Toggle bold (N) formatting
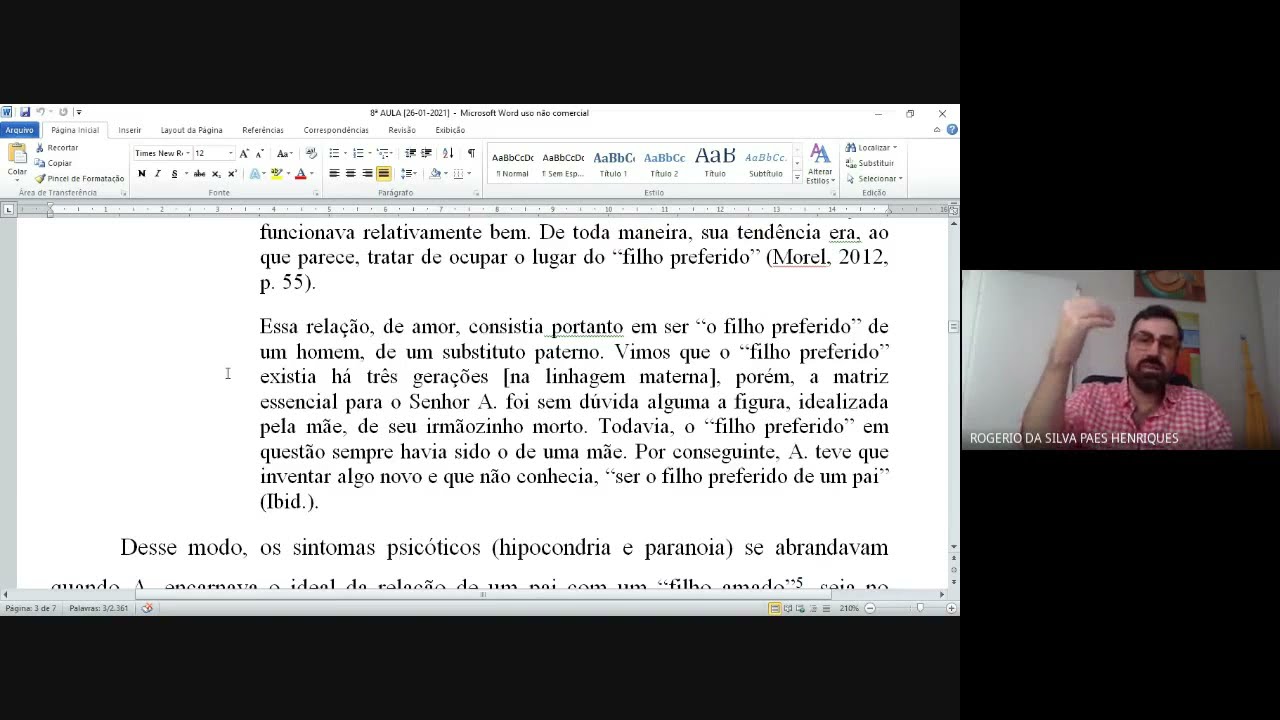This screenshot has width=1280, height=720. [x=141, y=174]
